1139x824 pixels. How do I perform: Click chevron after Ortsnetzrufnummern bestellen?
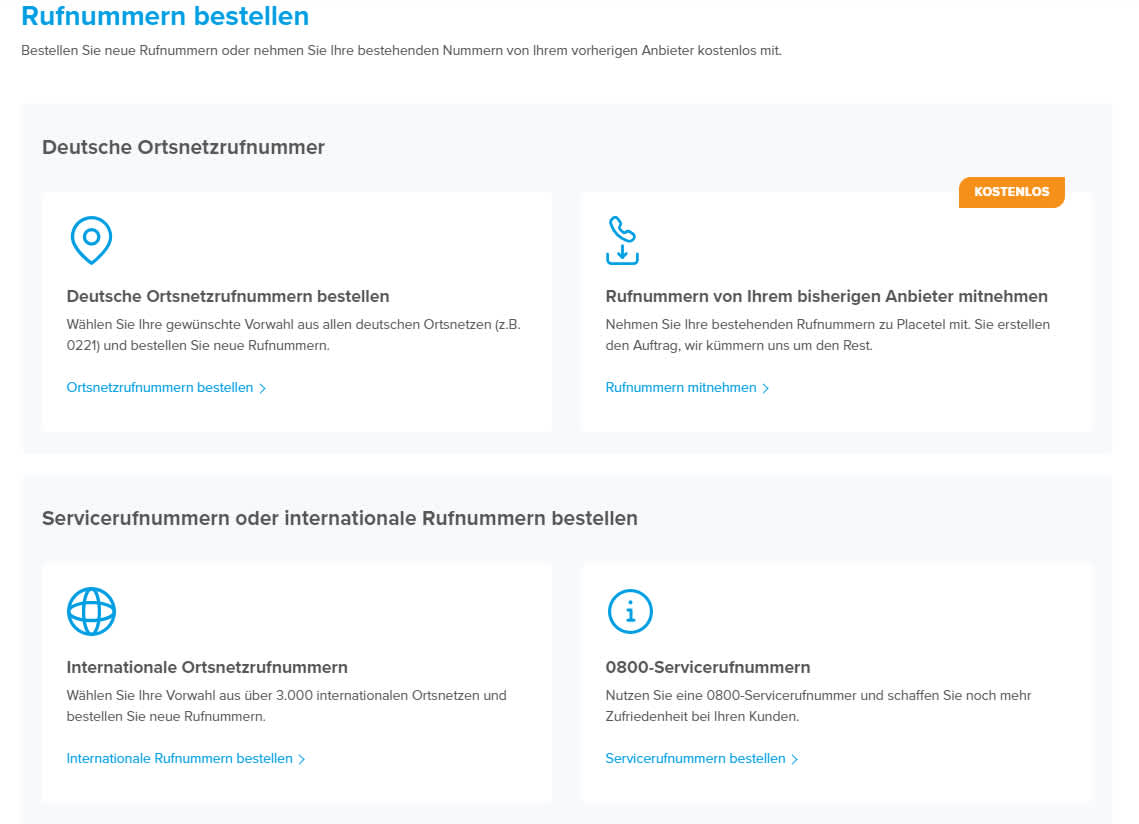263,388
